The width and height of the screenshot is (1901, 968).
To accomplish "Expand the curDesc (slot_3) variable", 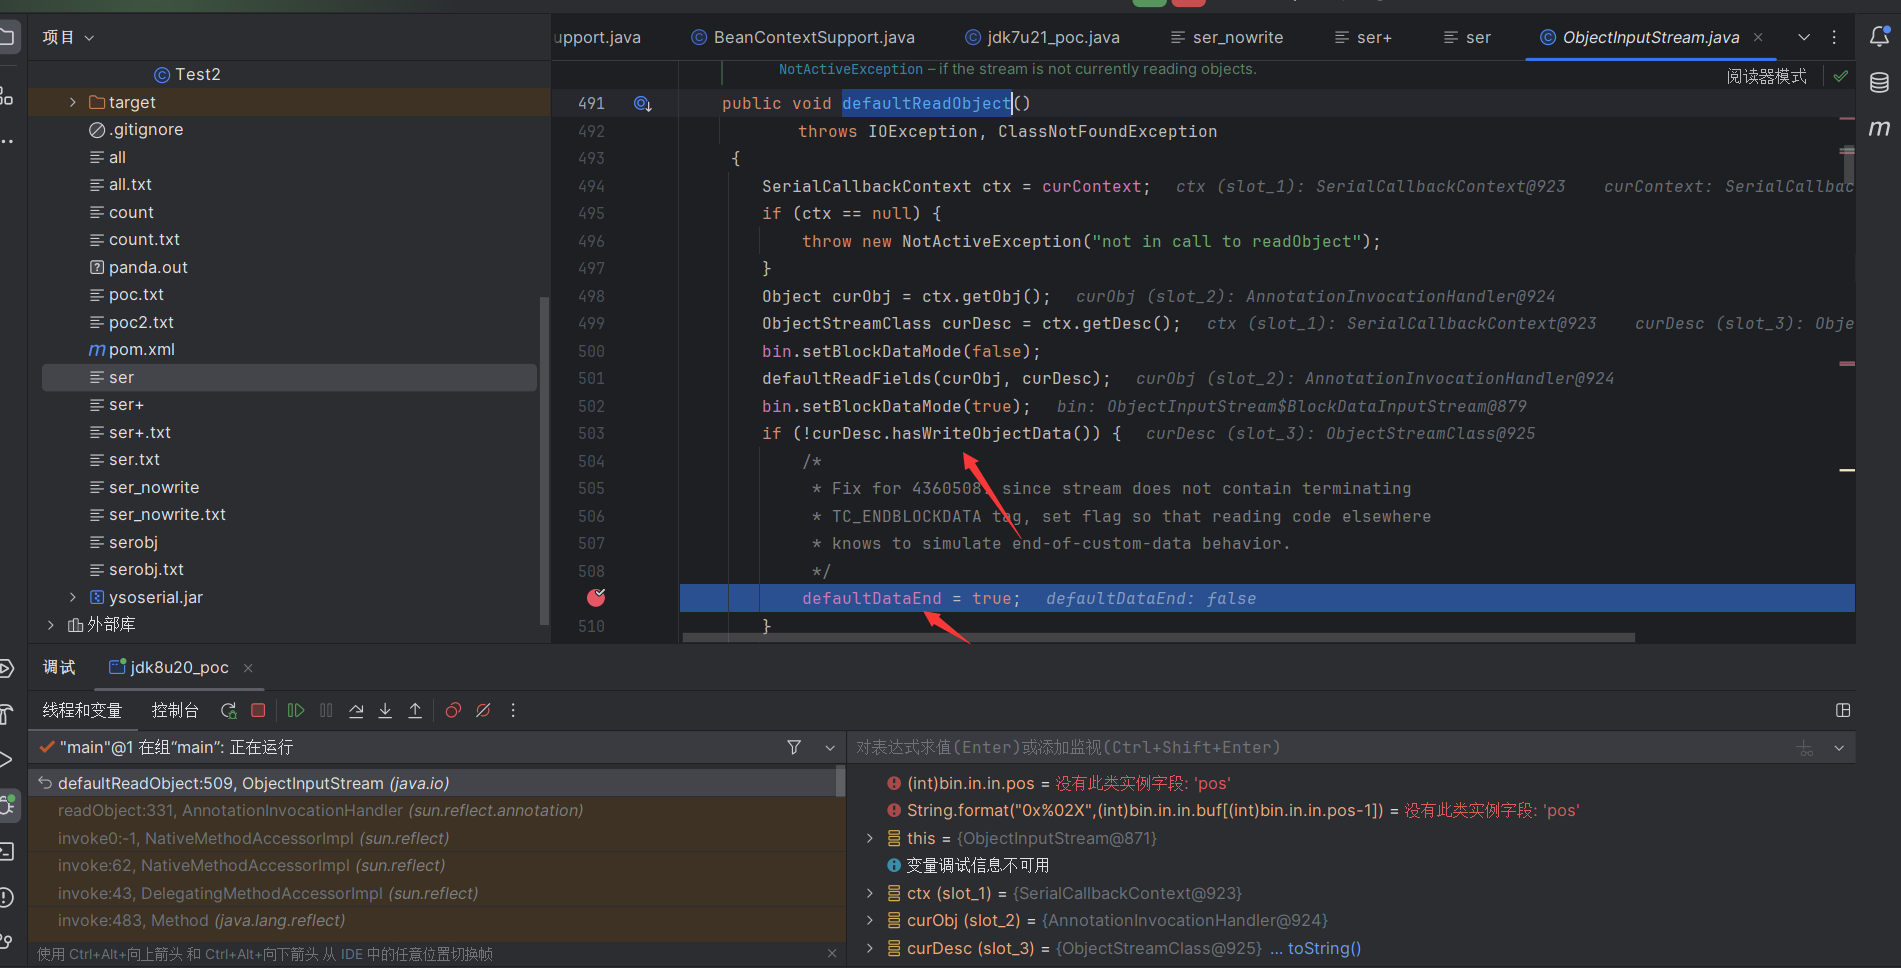I will (x=869, y=948).
